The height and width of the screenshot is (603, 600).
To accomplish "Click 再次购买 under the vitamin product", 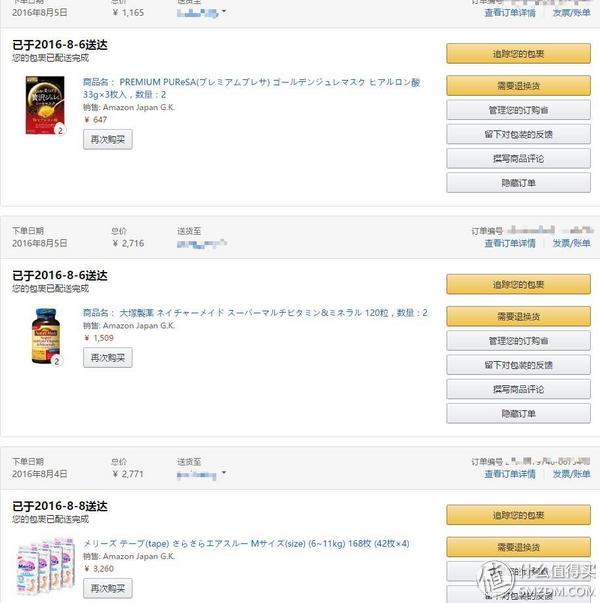I will [108, 358].
